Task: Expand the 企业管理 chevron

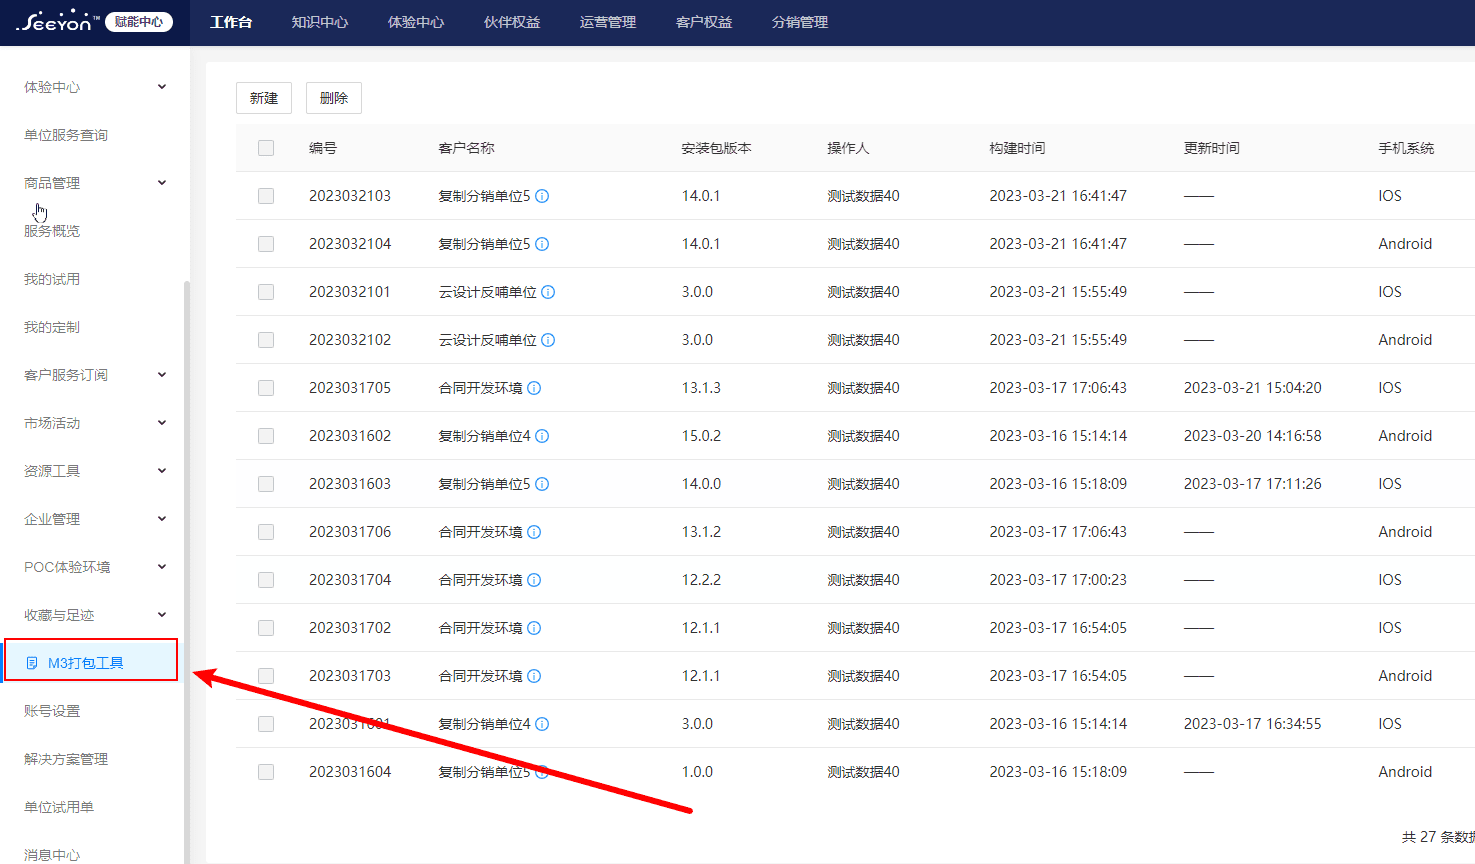Action: pyautogui.click(x=162, y=519)
